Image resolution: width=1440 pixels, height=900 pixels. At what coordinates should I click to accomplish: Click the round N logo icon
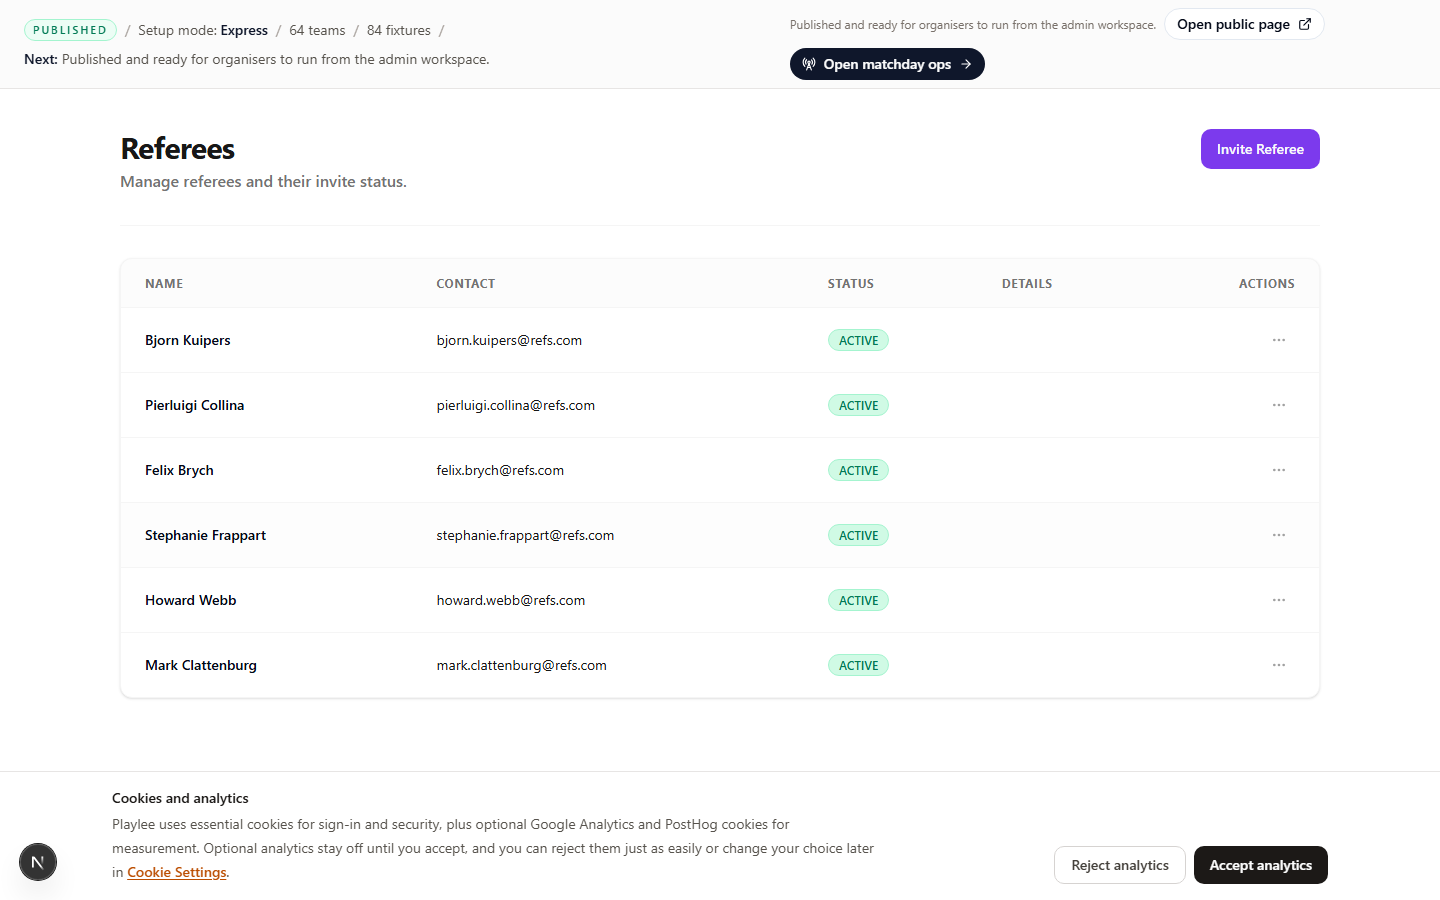(x=38, y=862)
